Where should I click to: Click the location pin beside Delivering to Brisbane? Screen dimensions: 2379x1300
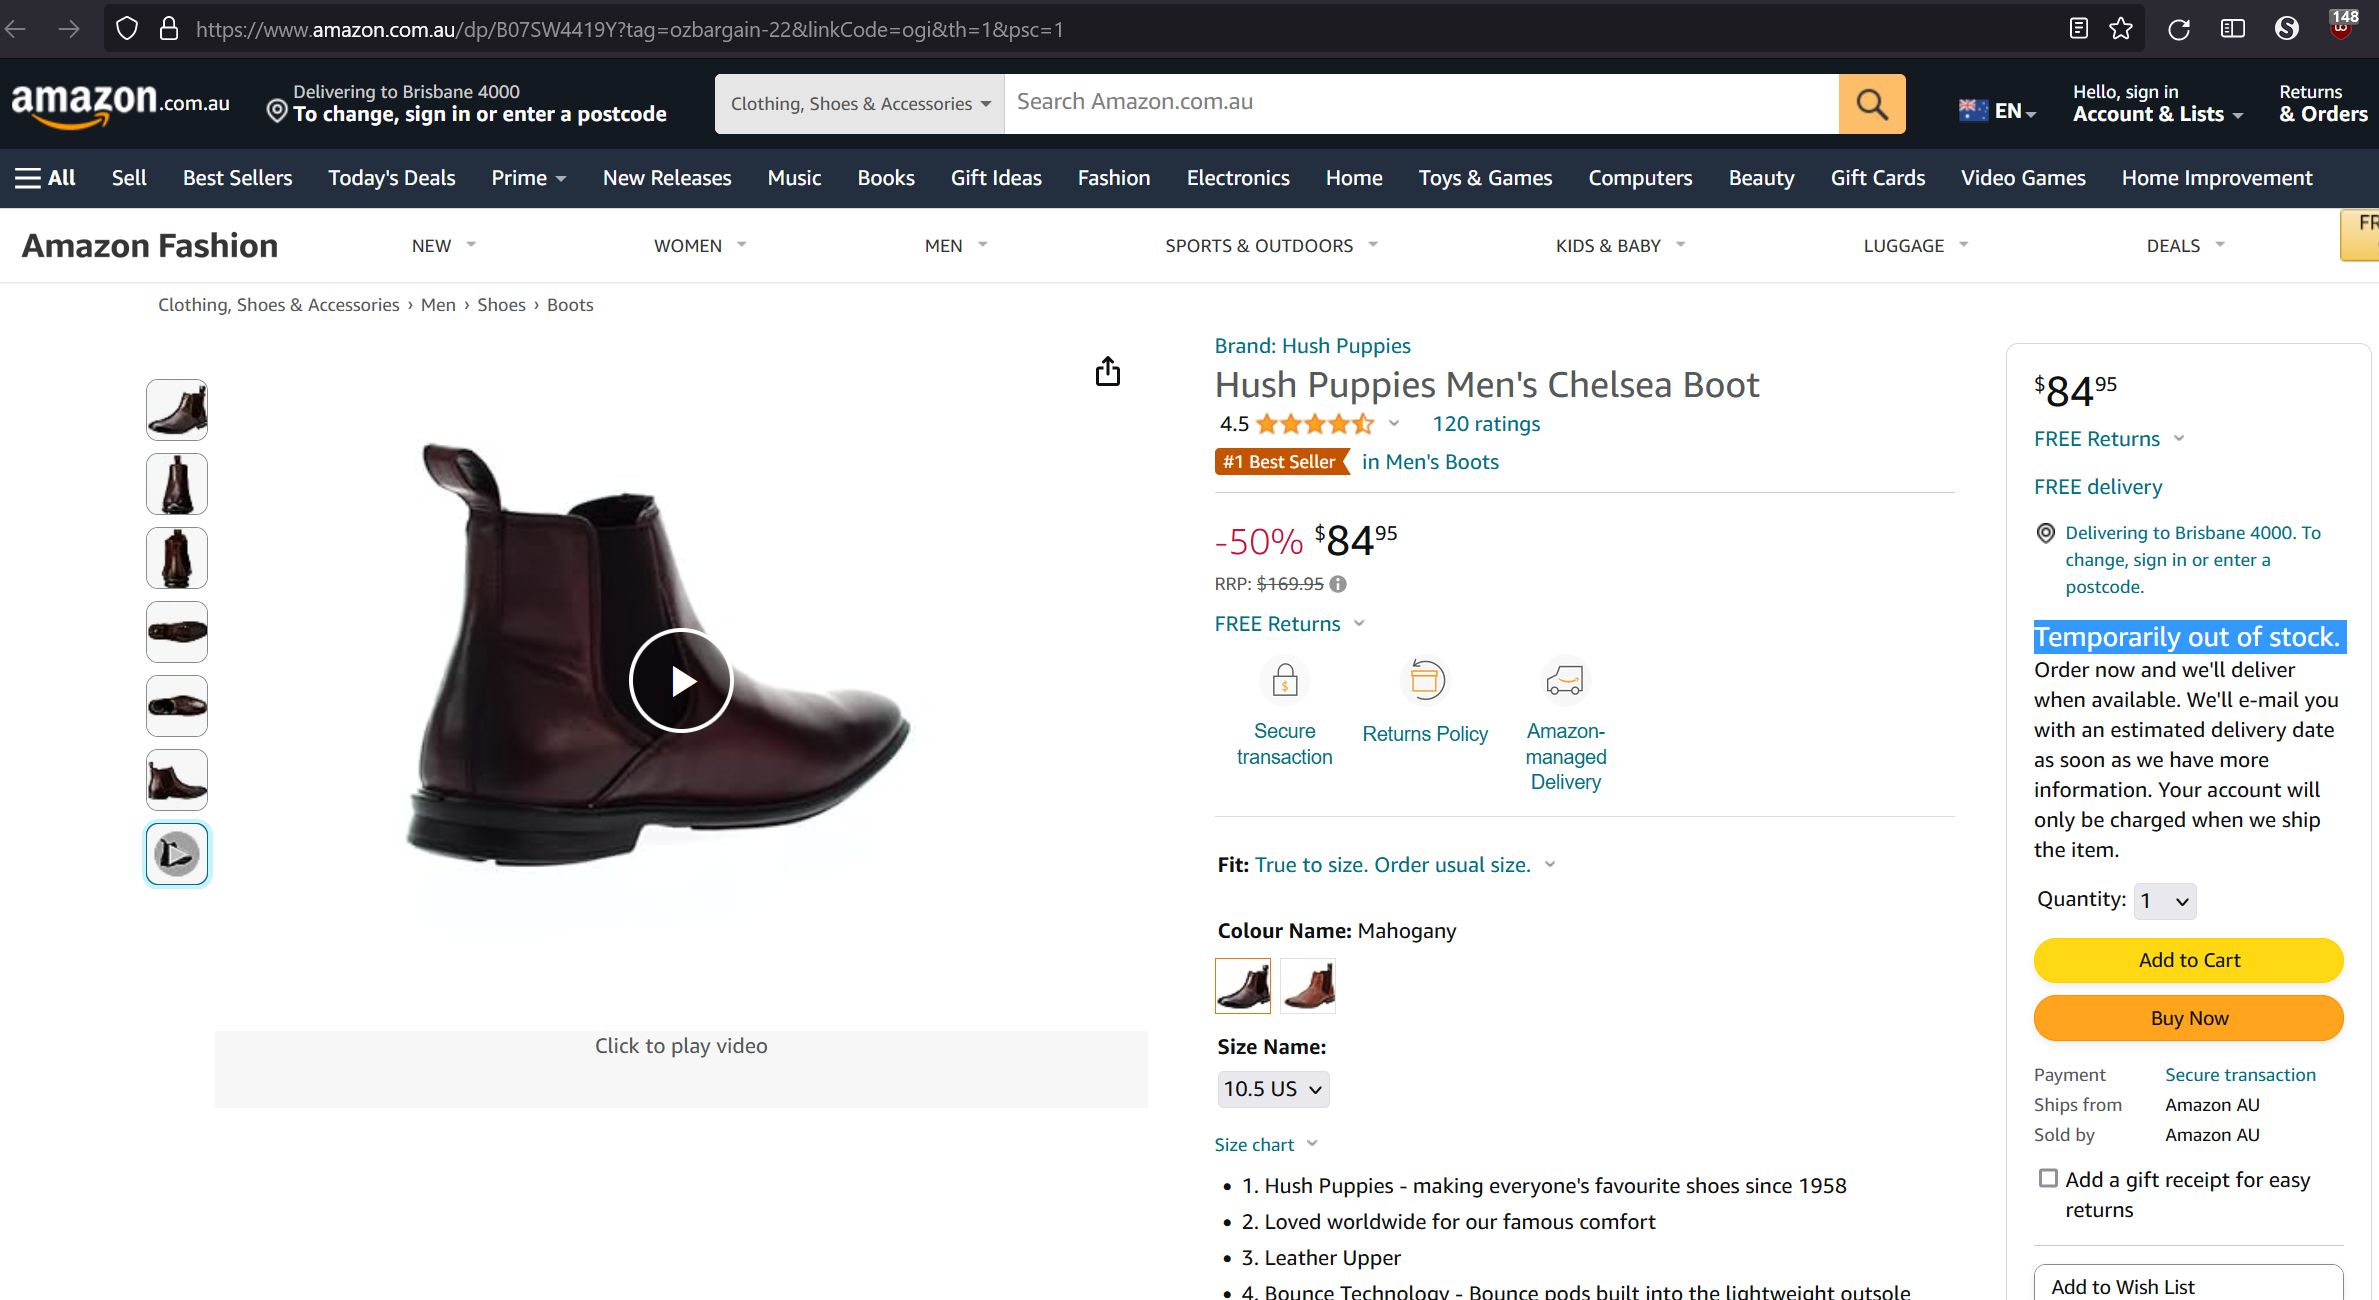[2046, 534]
